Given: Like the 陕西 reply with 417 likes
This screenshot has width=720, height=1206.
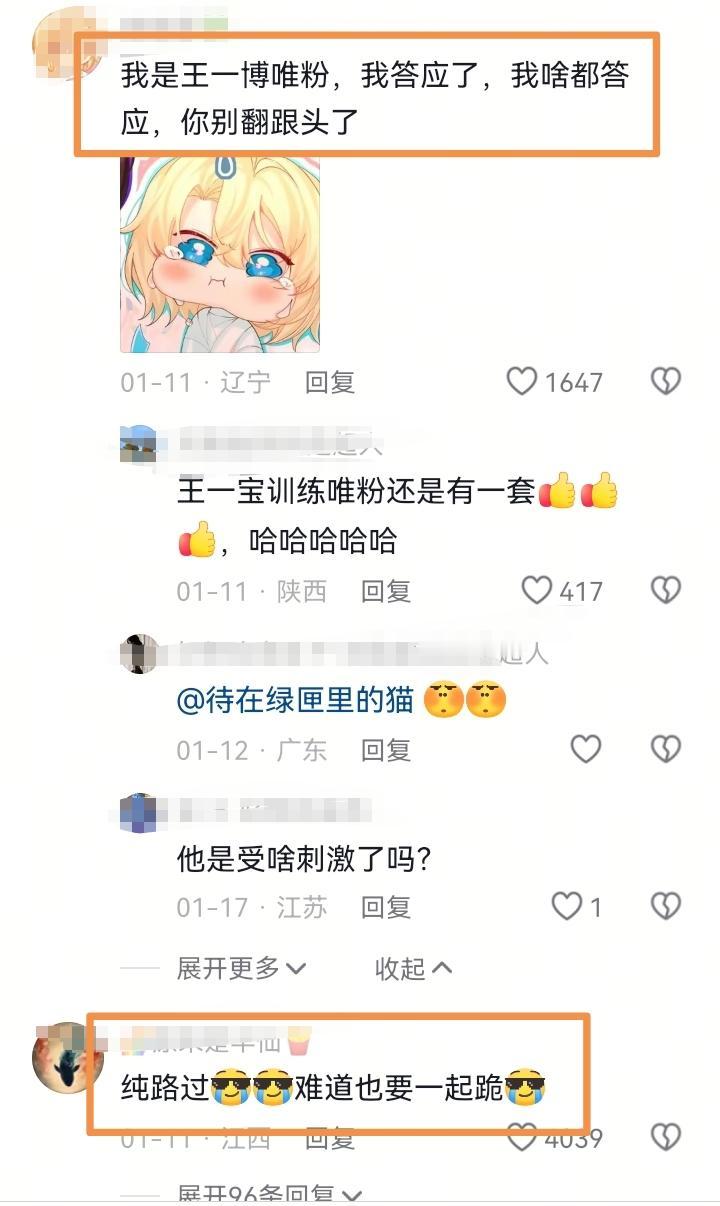Looking at the screenshot, I should click(x=537, y=590).
